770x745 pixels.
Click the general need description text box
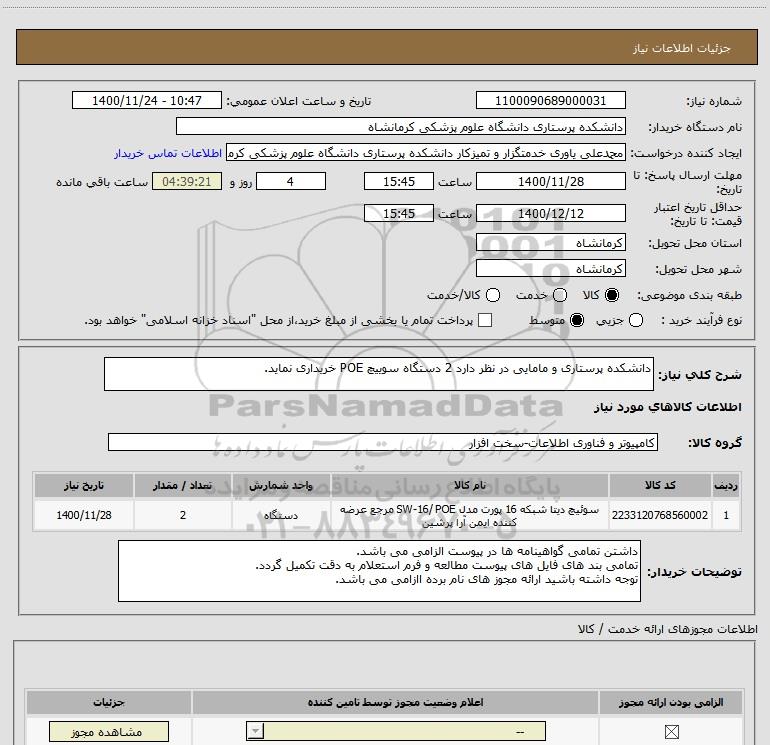pos(379,374)
